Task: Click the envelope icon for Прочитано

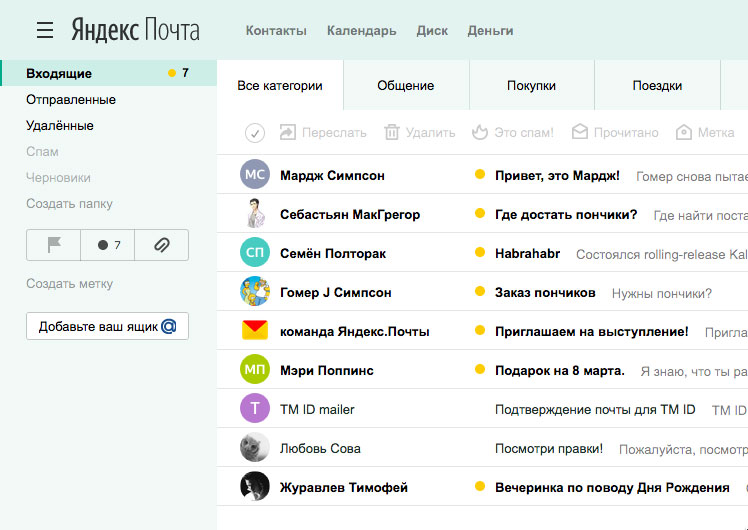Action: [x=580, y=132]
